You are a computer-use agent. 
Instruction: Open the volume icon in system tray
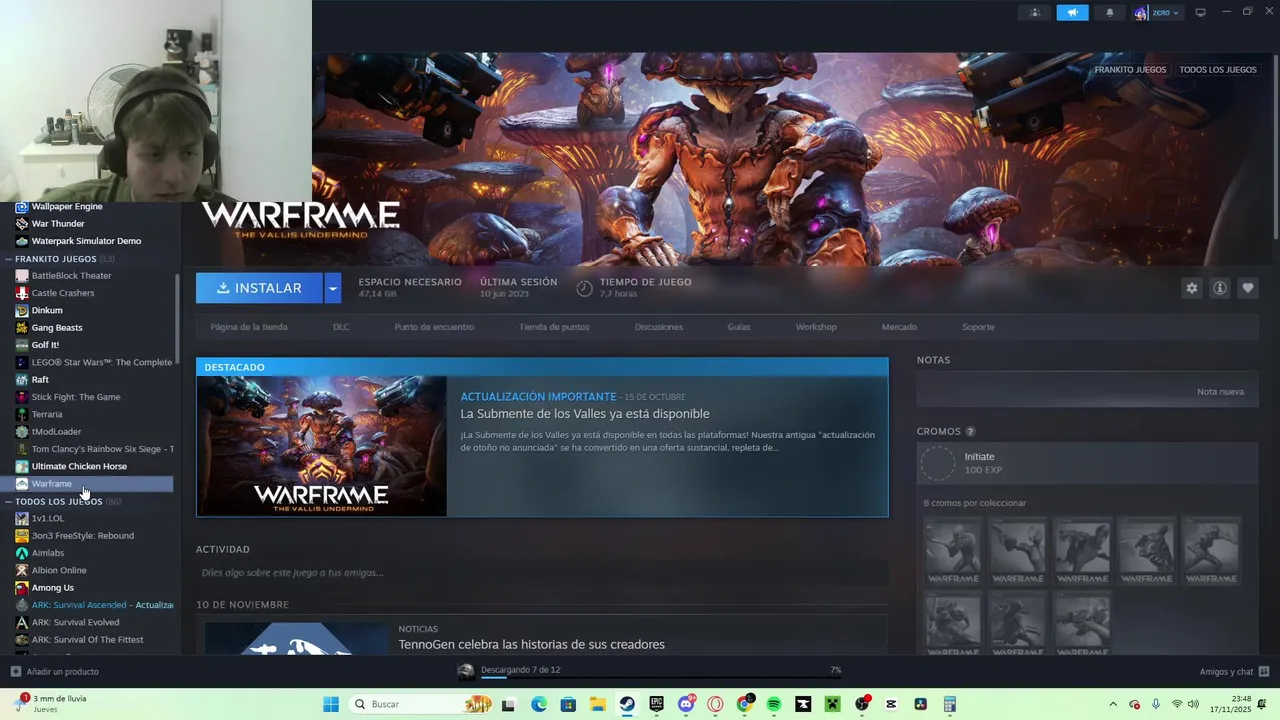click(1193, 704)
